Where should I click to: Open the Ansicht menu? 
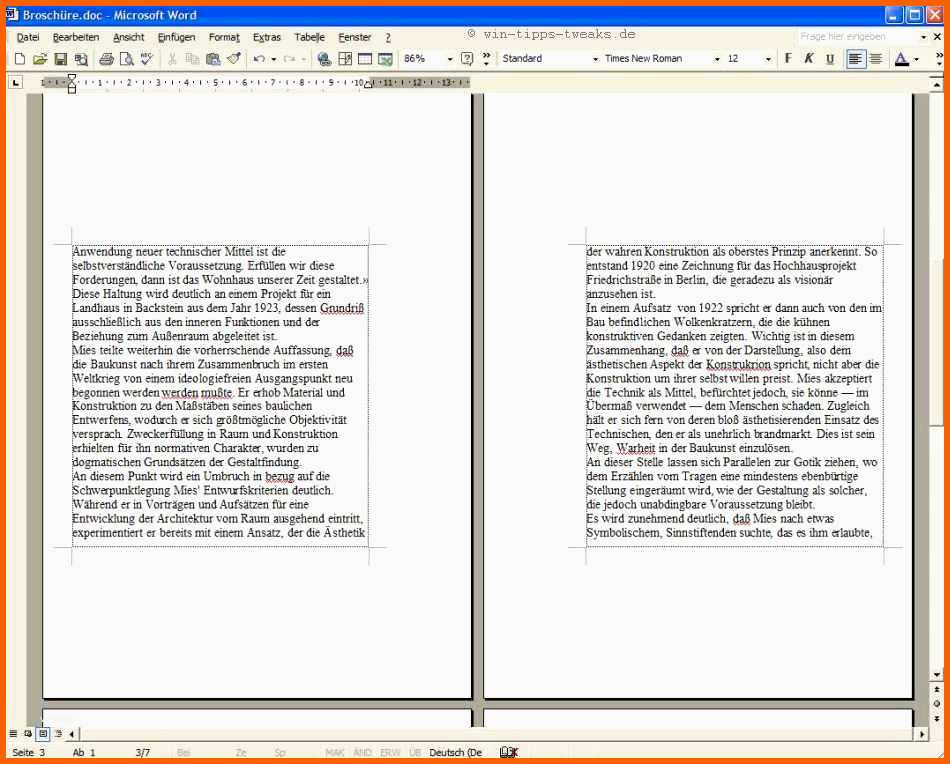point(128,38)
